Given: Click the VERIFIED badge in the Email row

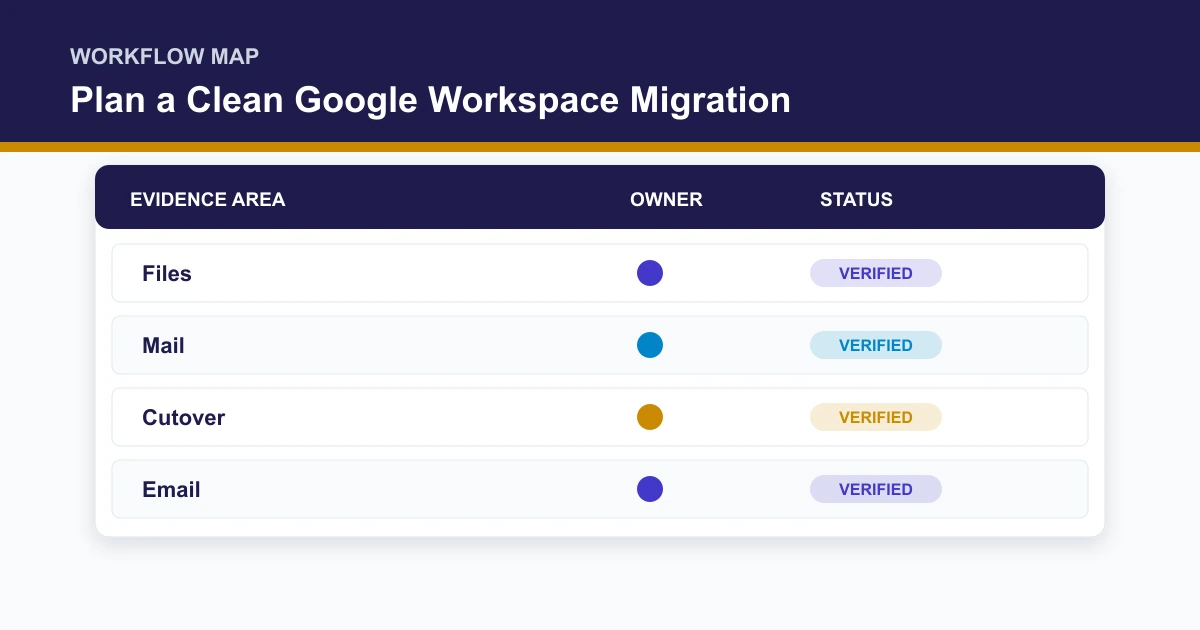Looking at the screenshot, I should pos(876,489).
